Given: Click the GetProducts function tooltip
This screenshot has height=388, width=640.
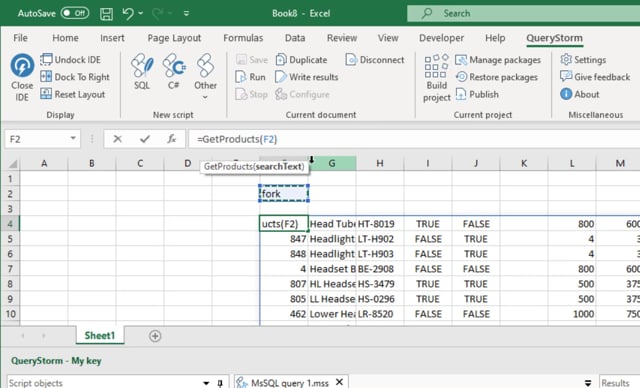Looking at the screenshot, I should click(x=254, y=166).
